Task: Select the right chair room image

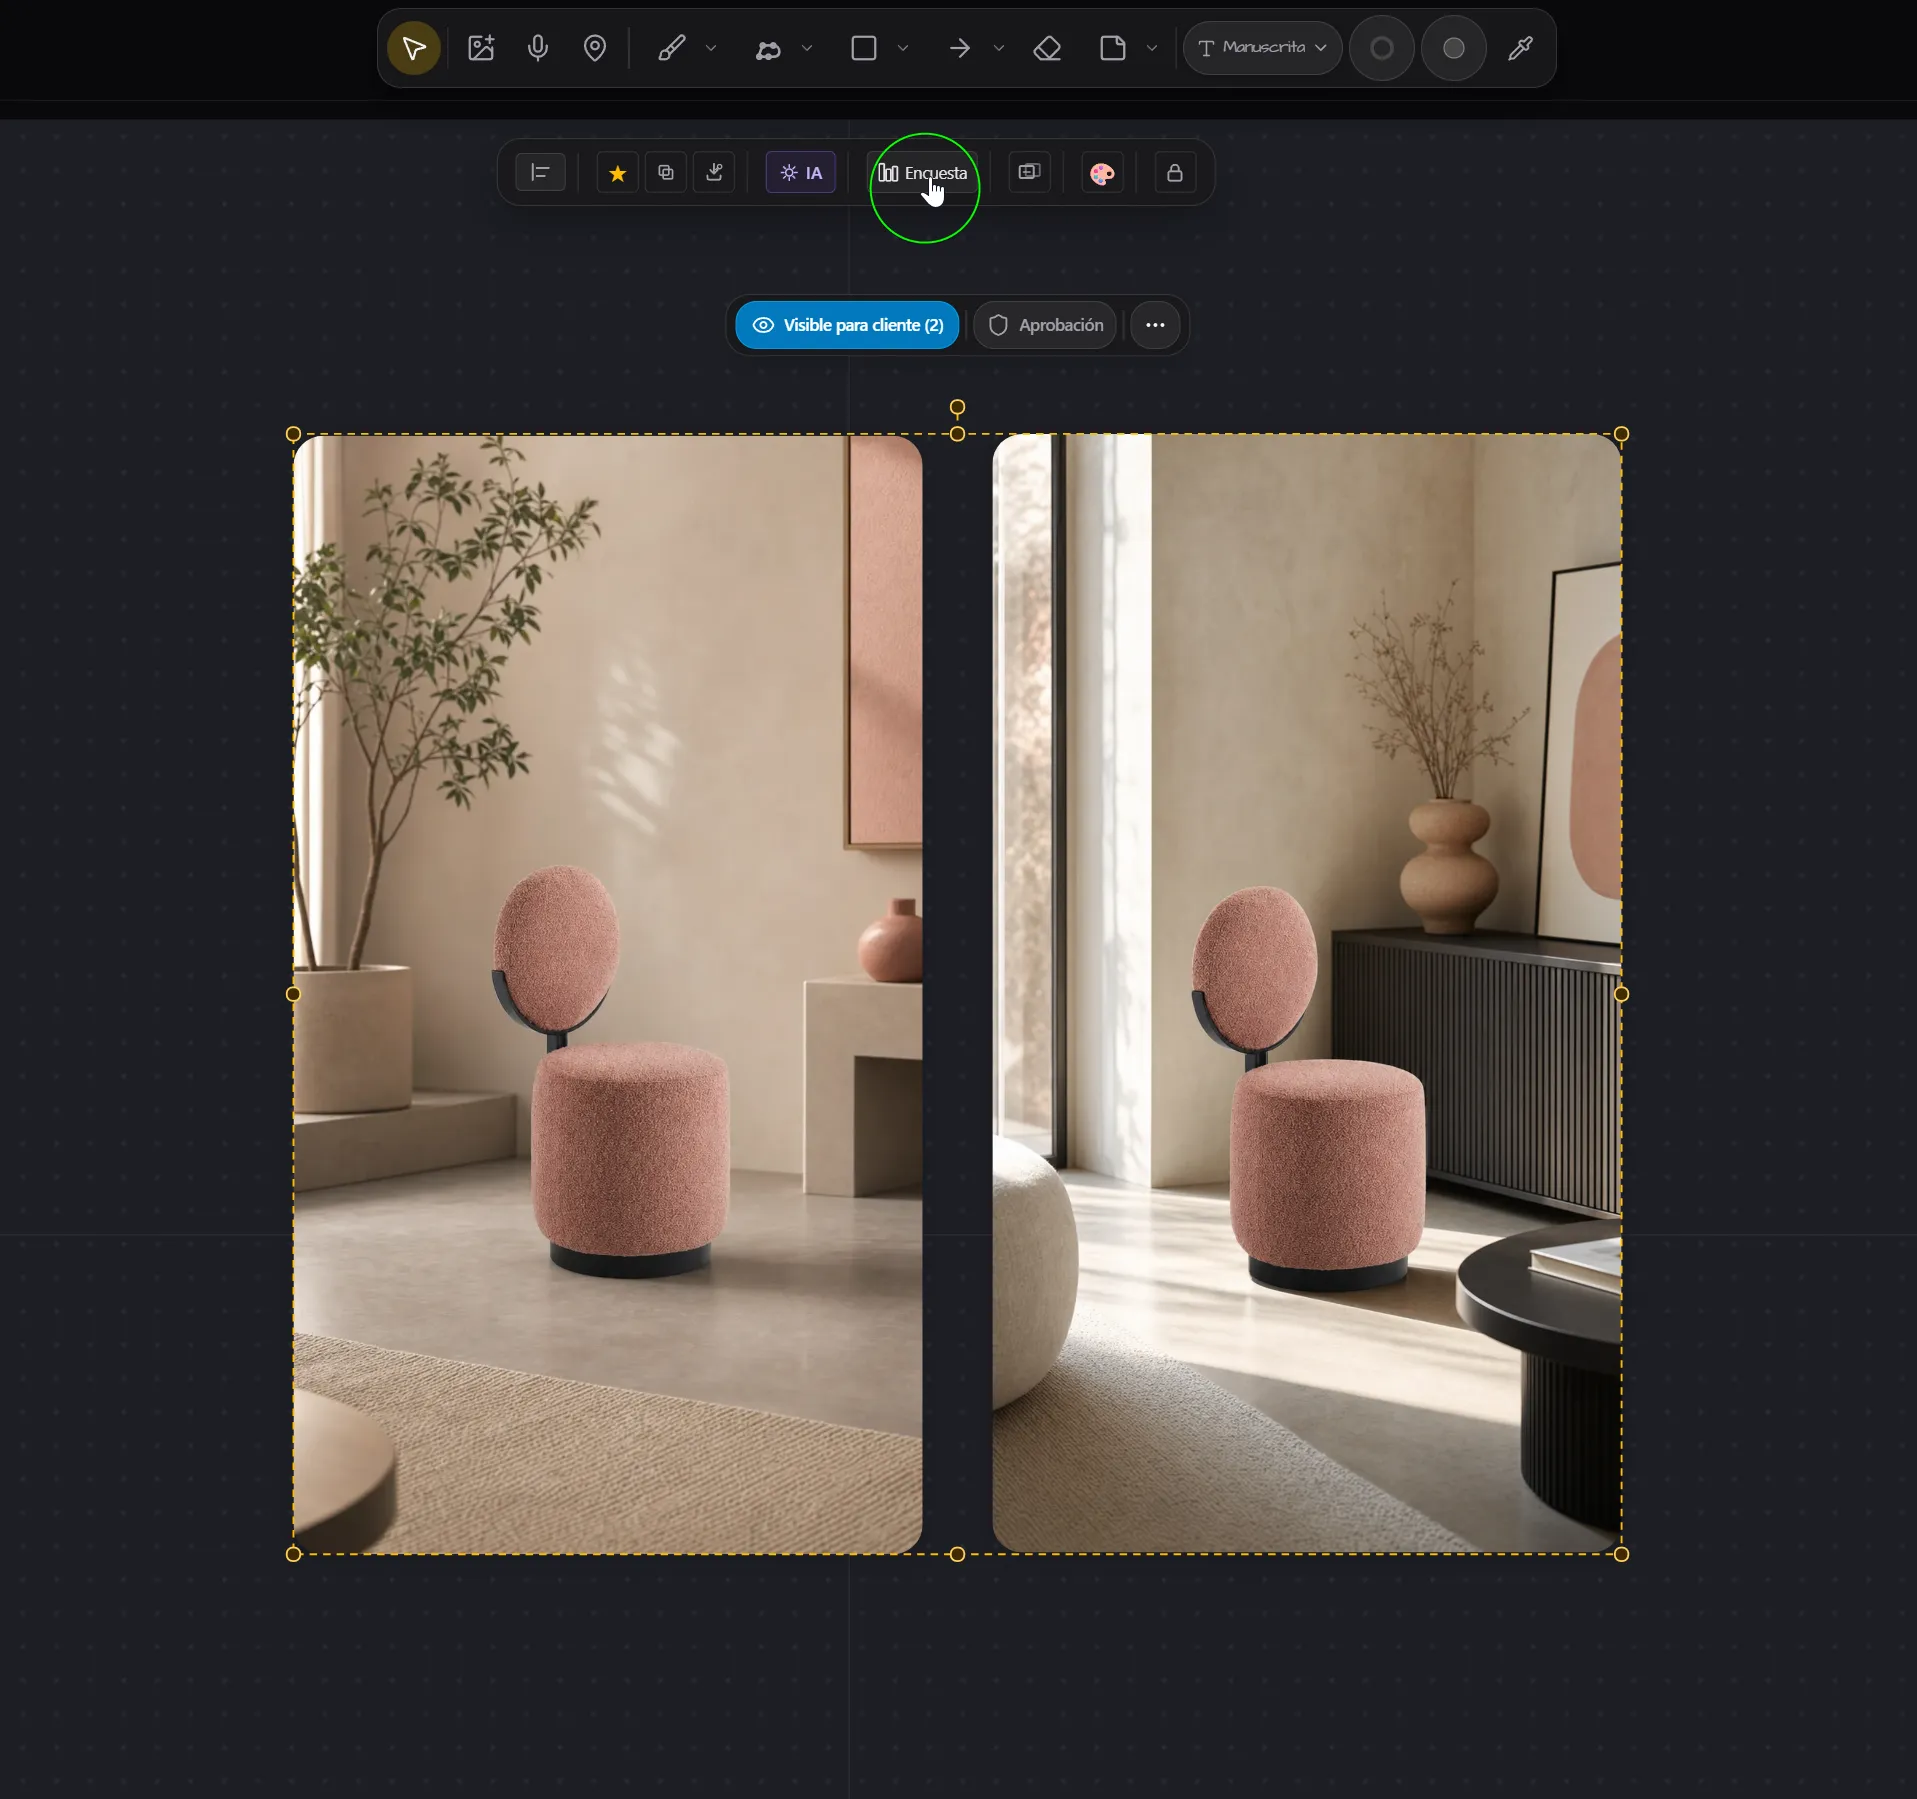Action: click(x=1307, y=994)
